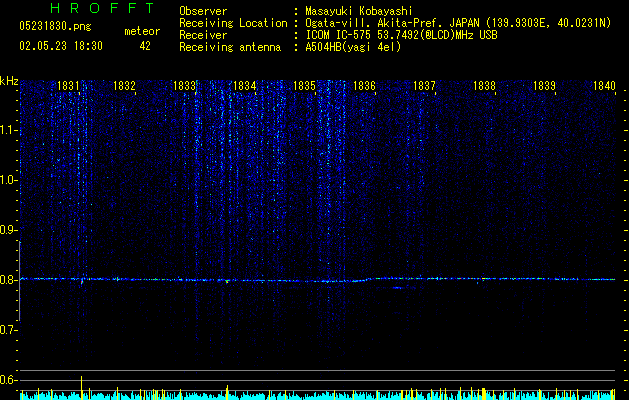Click the 1833 time marker

tap(185, 86)
